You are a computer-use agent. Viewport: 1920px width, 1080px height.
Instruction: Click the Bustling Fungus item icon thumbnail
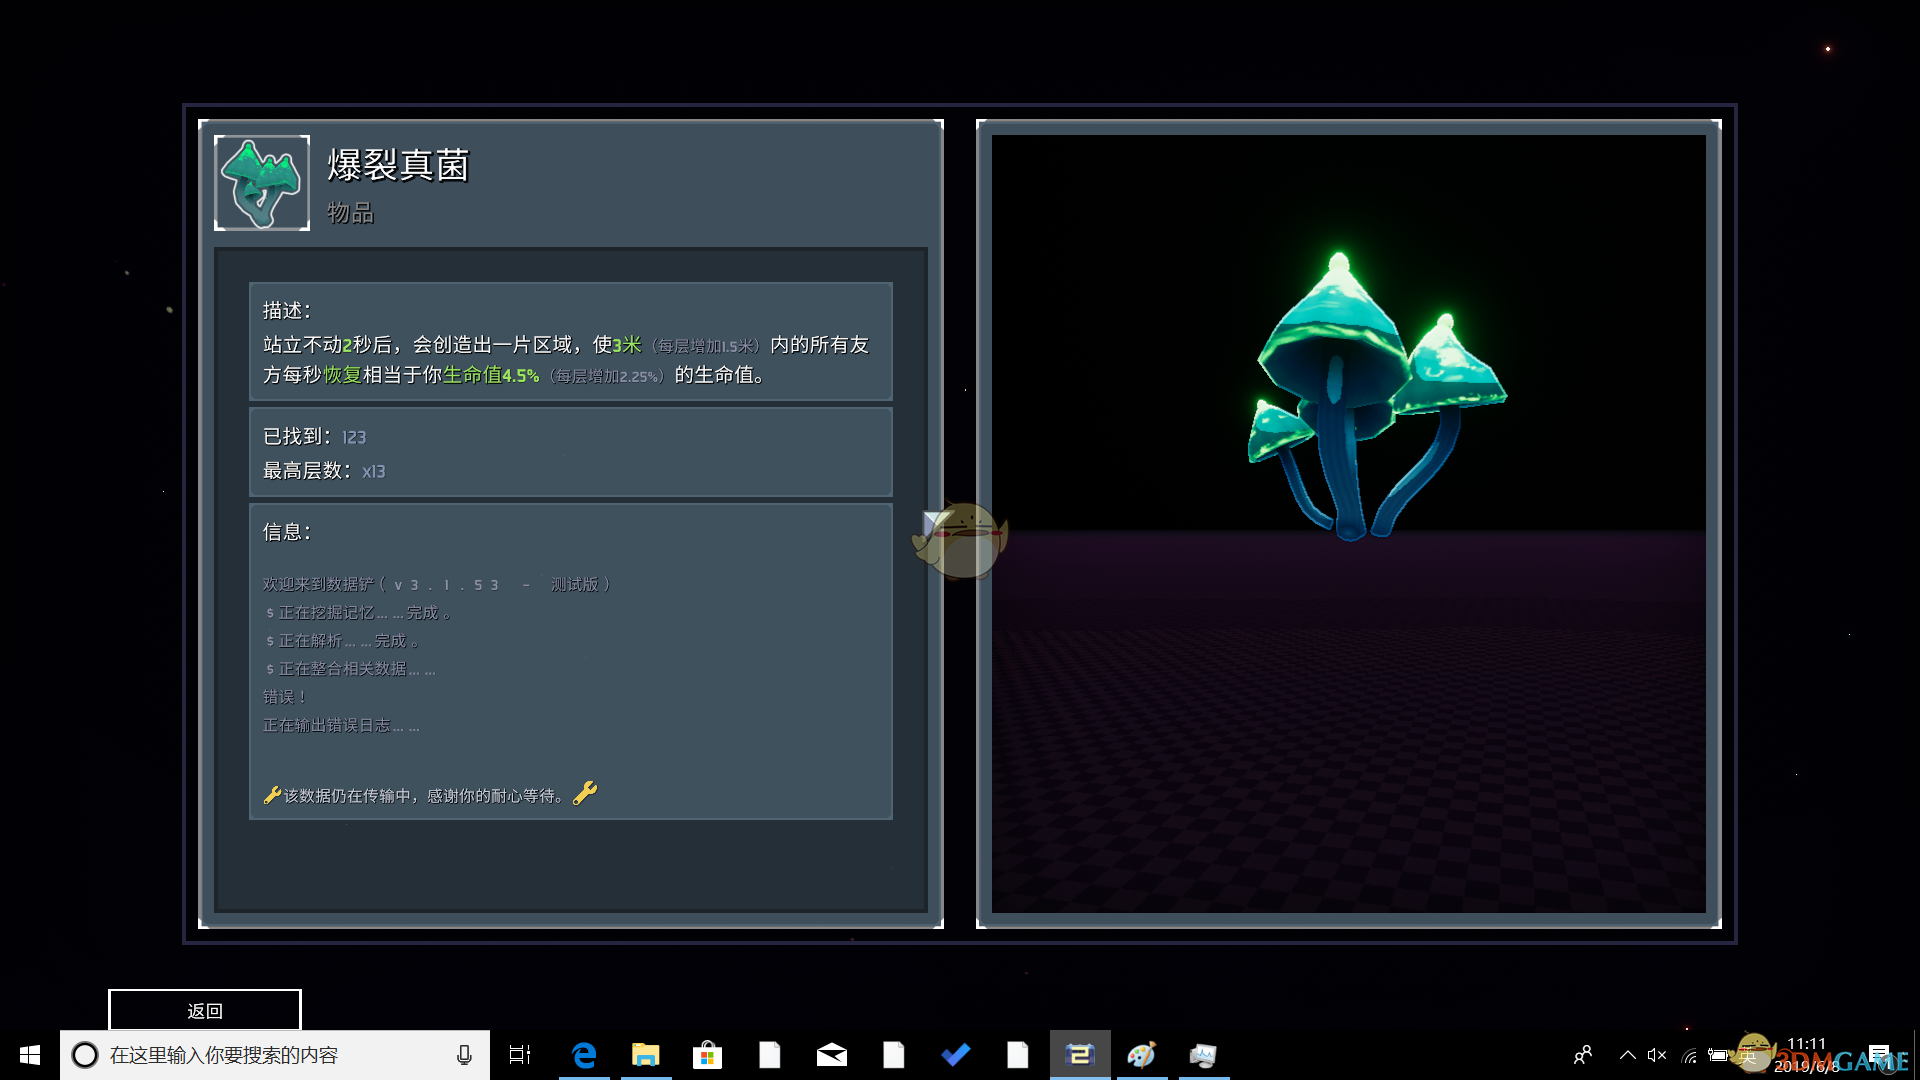262,183
